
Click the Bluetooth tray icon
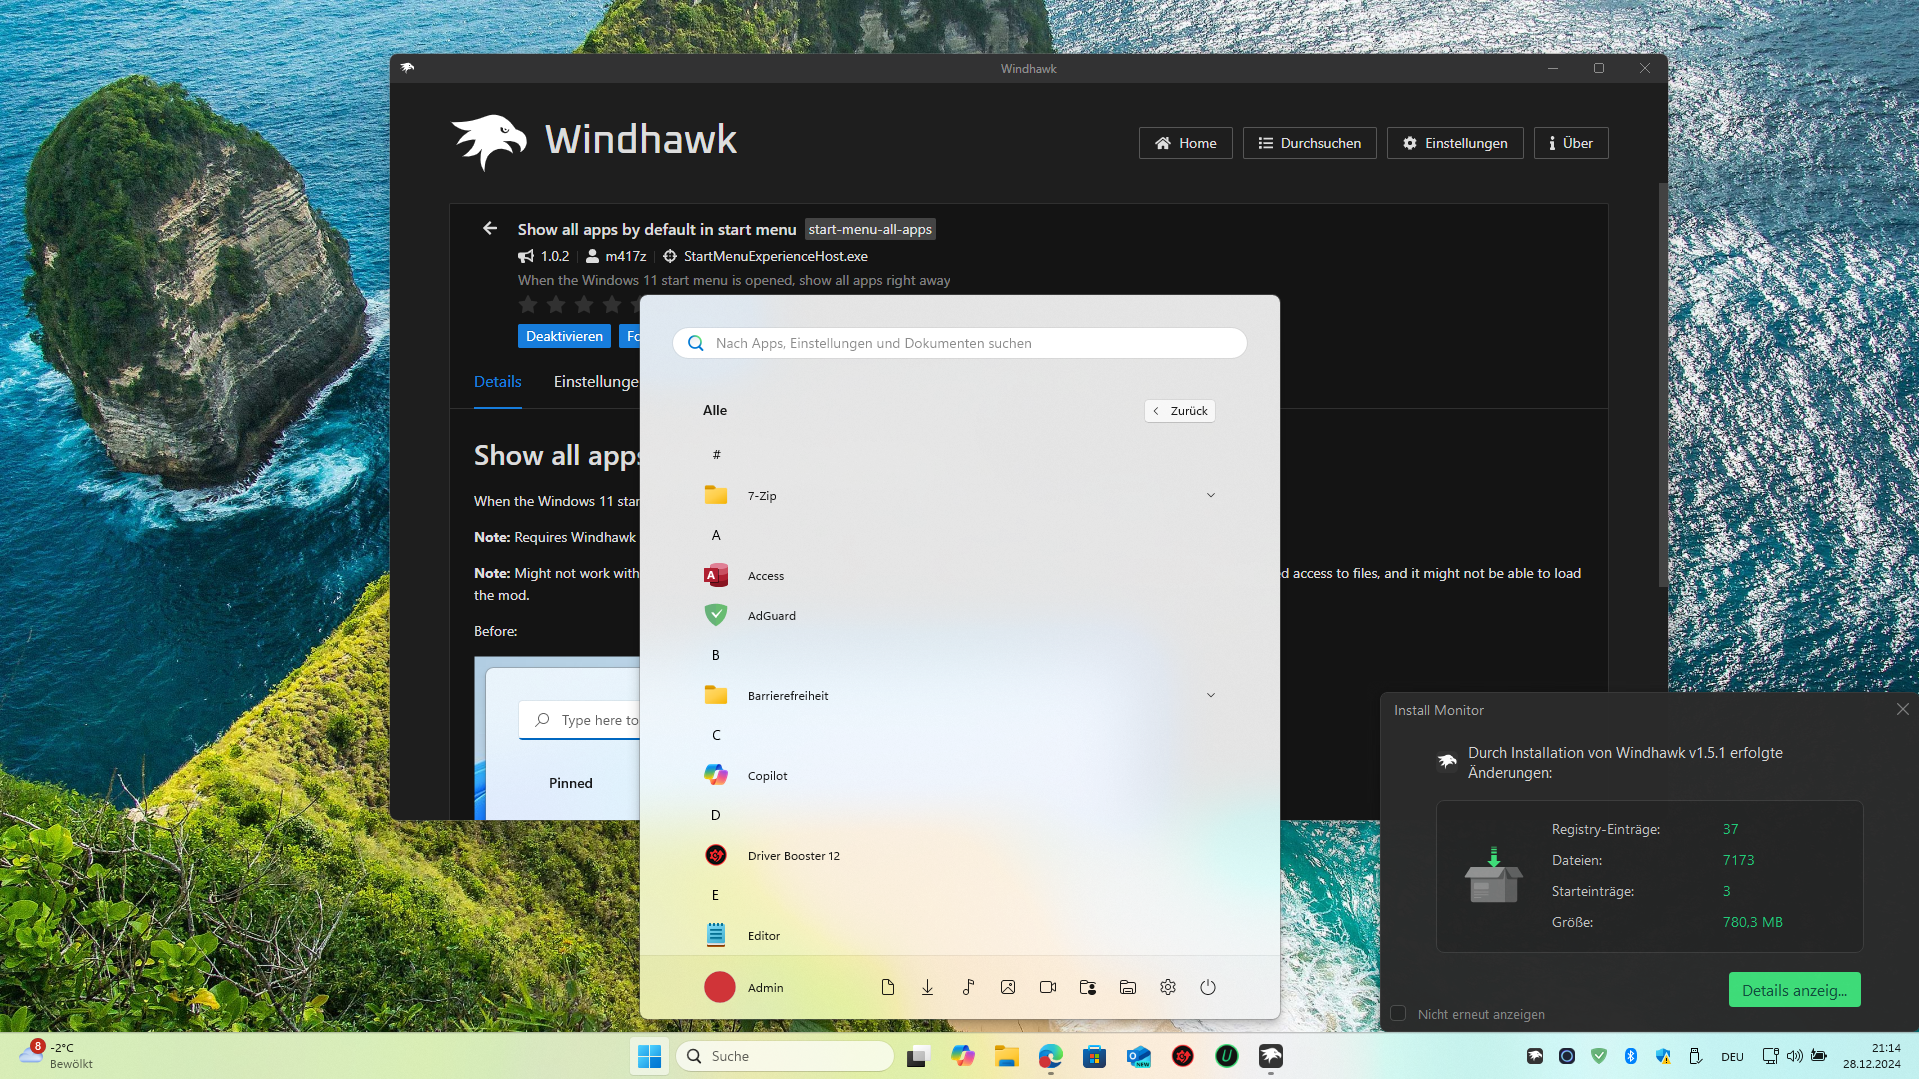[x=1631, y=1056]
